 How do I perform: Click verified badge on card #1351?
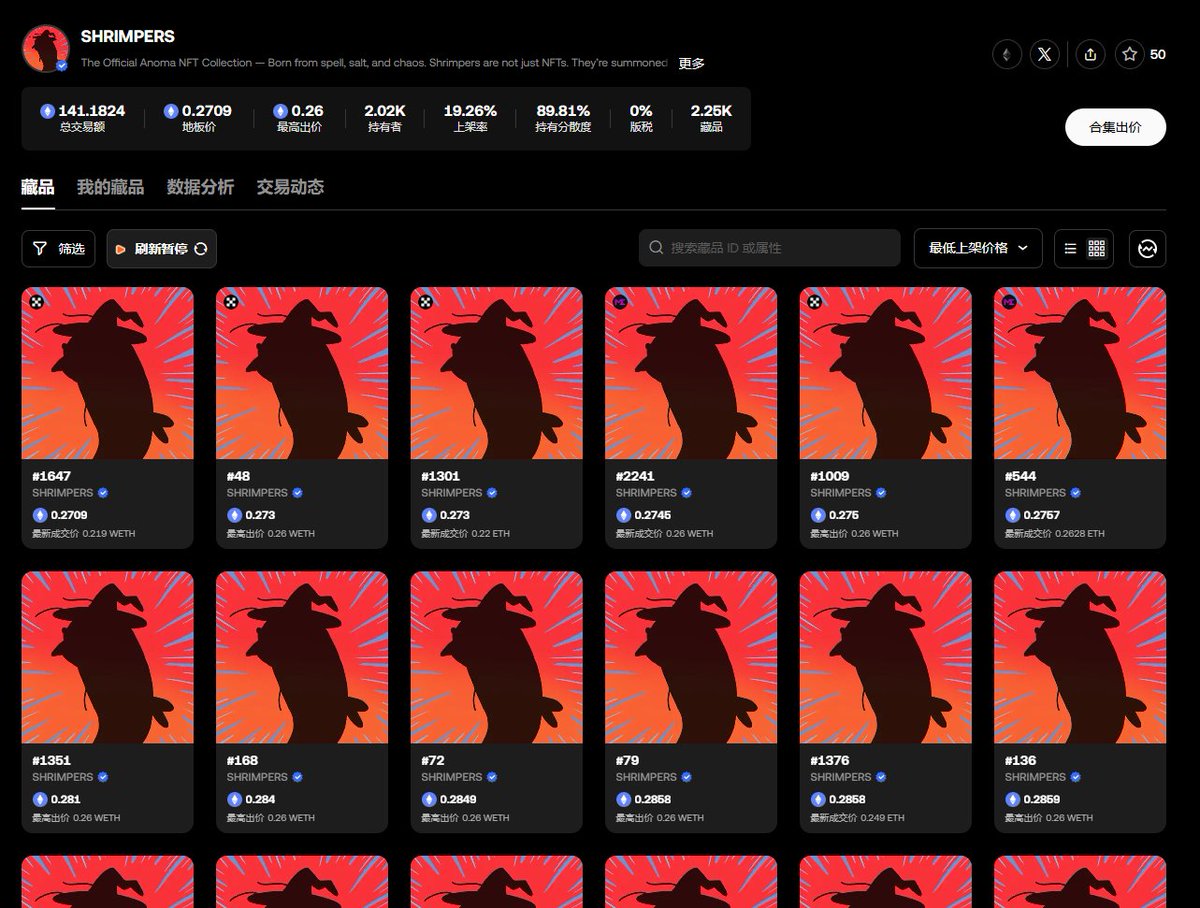103,777
